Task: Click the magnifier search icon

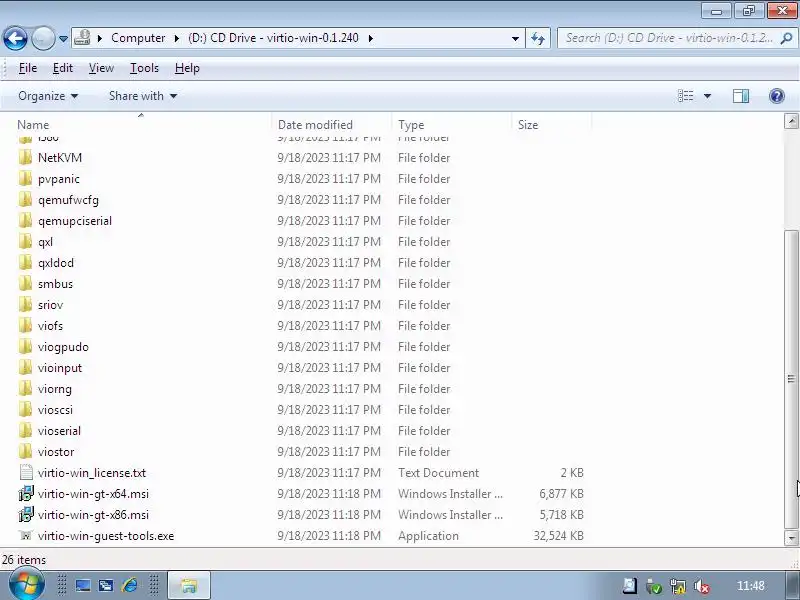Action: pyautogui.click(x=787, y=38)
